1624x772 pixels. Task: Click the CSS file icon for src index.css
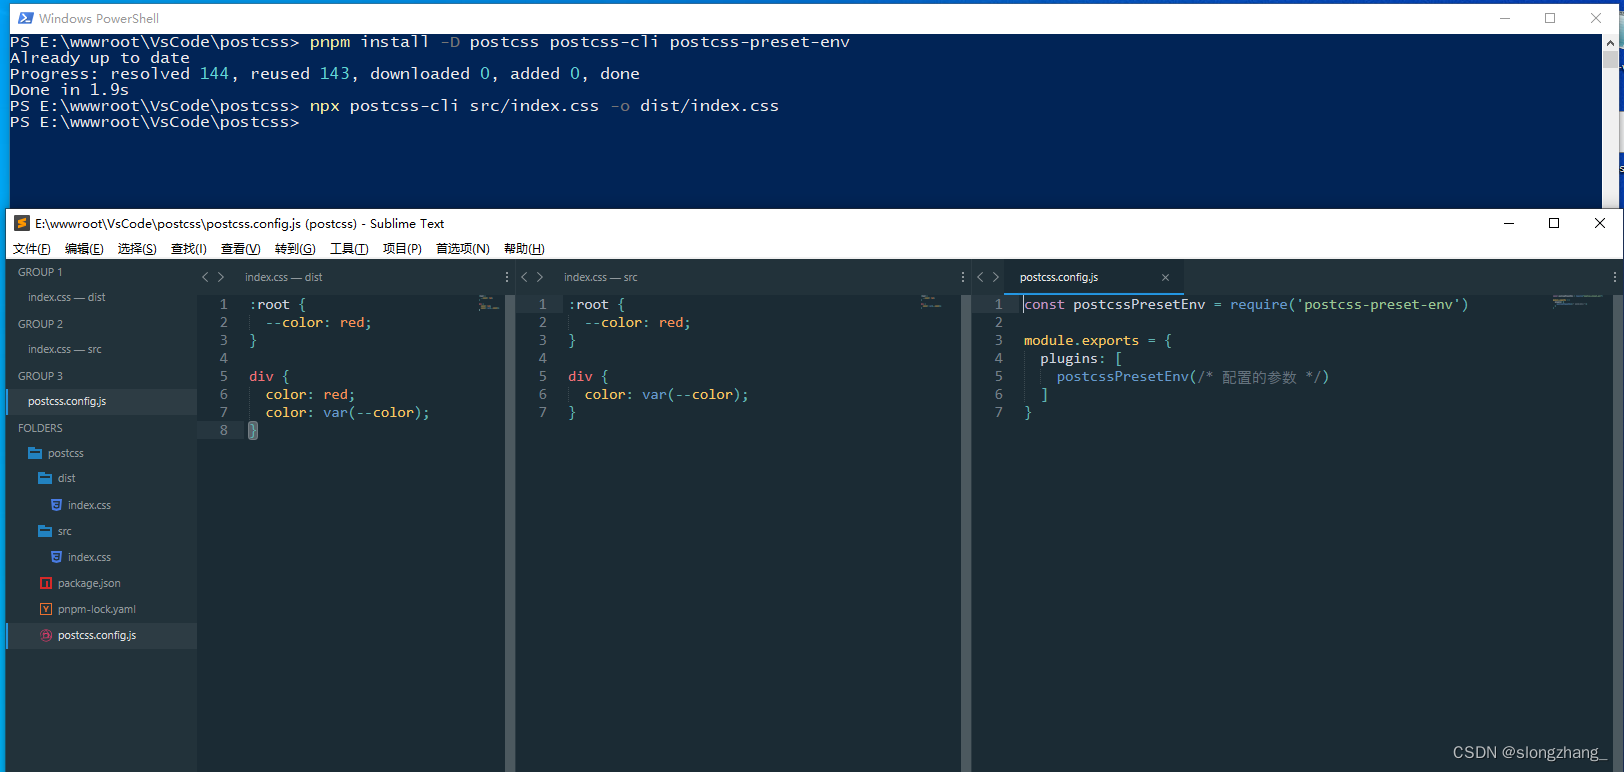[x=56, y=557]
